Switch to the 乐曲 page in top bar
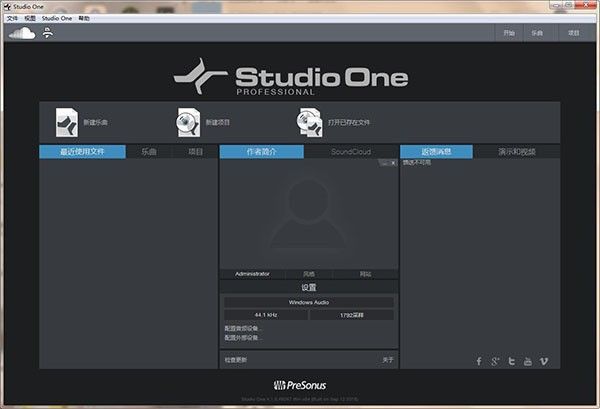 pyautogui.click(x=537, y=33)
